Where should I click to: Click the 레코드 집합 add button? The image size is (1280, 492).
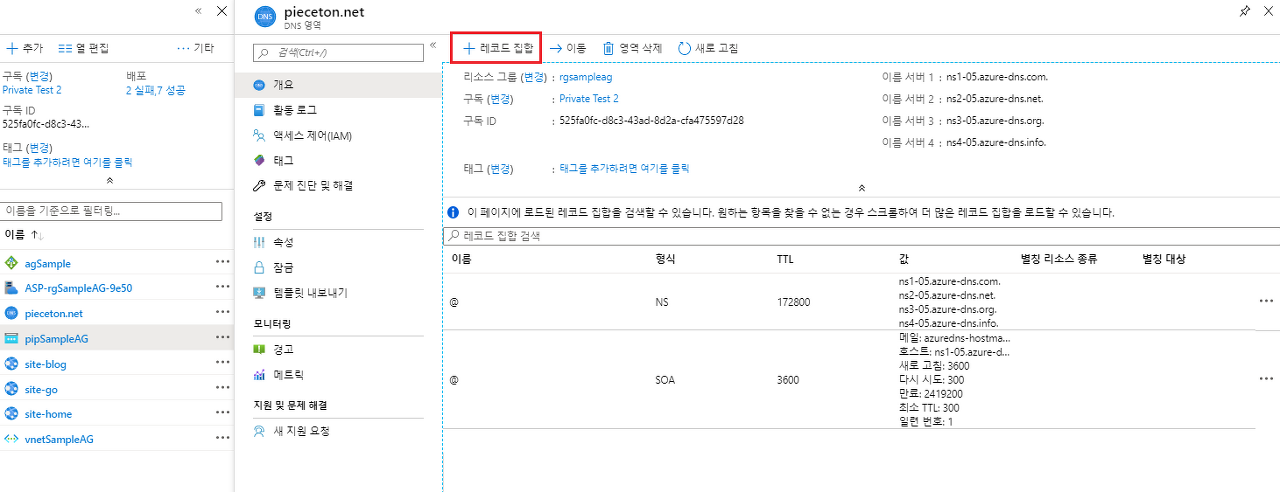click(497, 47)
